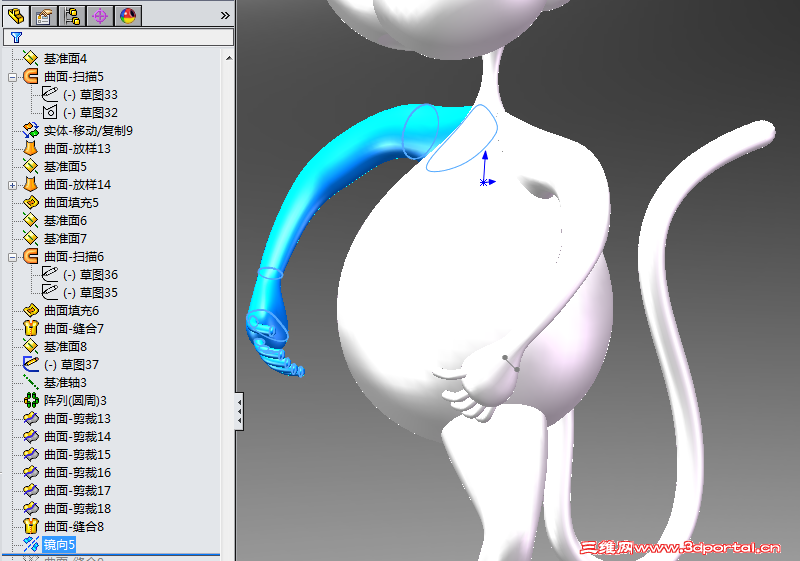Viewport: 800px width, 561px height.
Task: Click the 实体-移动/复制9 feature icon
Action: [31, 131]
